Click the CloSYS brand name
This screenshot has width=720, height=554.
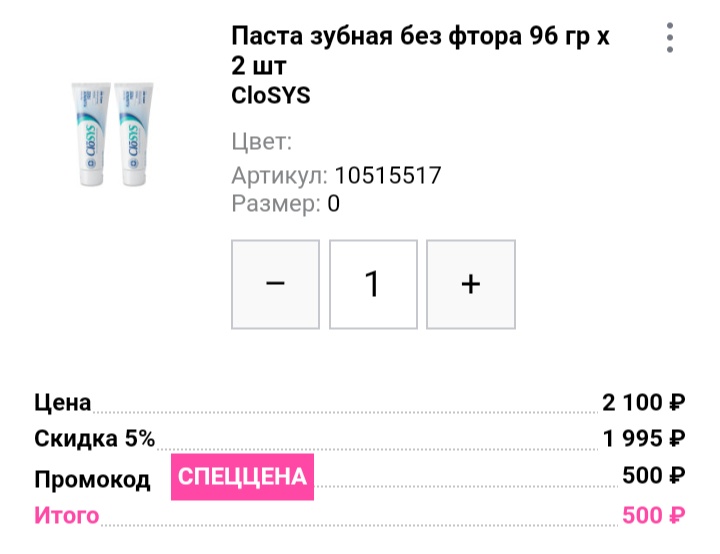click(x=270, y=96)
